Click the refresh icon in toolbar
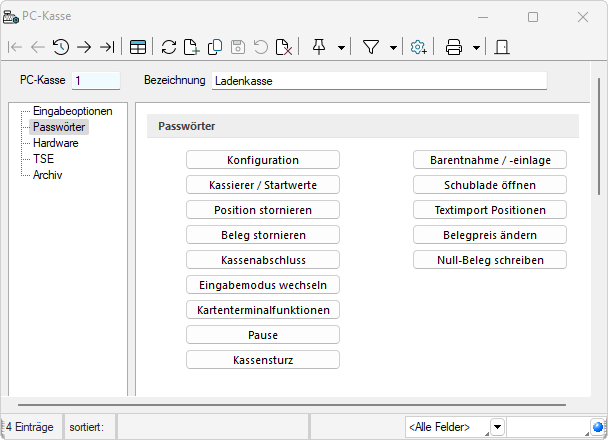 coord(169,47)
